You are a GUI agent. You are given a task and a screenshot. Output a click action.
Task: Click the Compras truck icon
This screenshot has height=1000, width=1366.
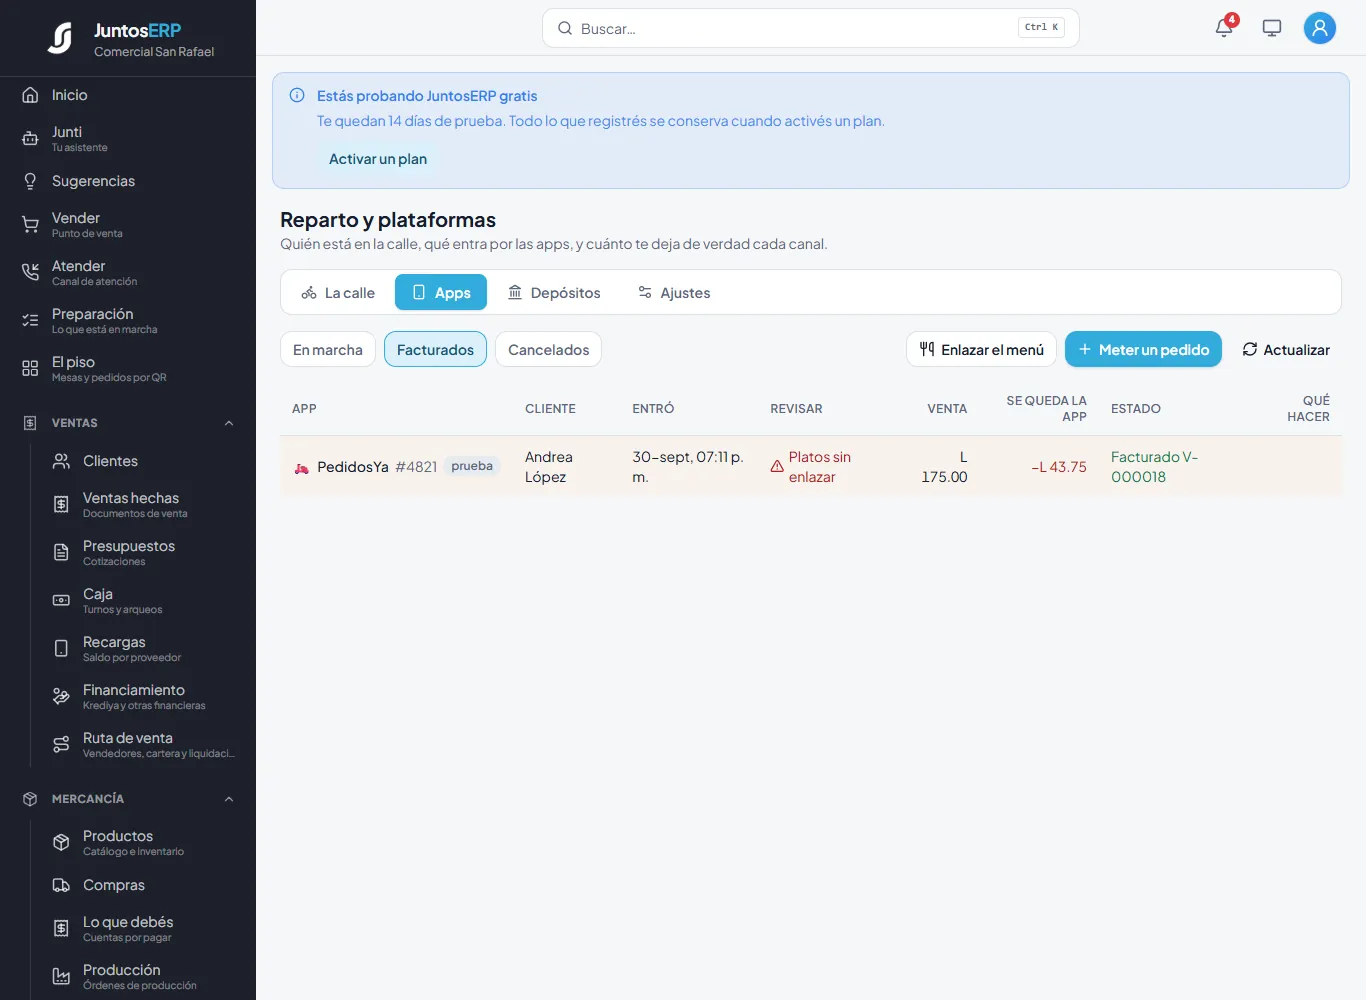pos(61,885)
